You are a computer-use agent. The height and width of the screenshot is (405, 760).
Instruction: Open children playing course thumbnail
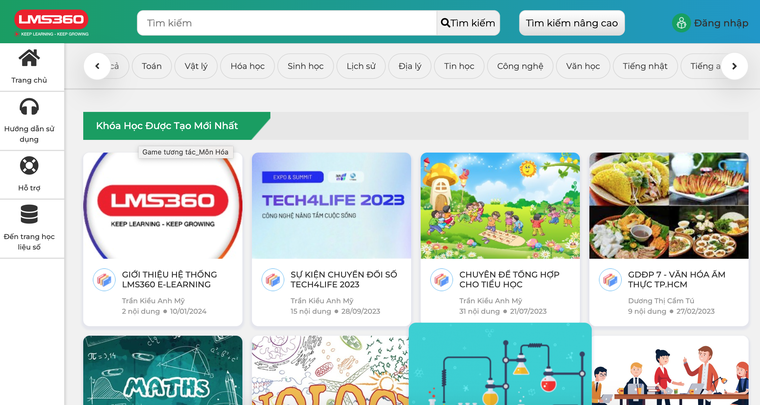click(x=500, y=205)
